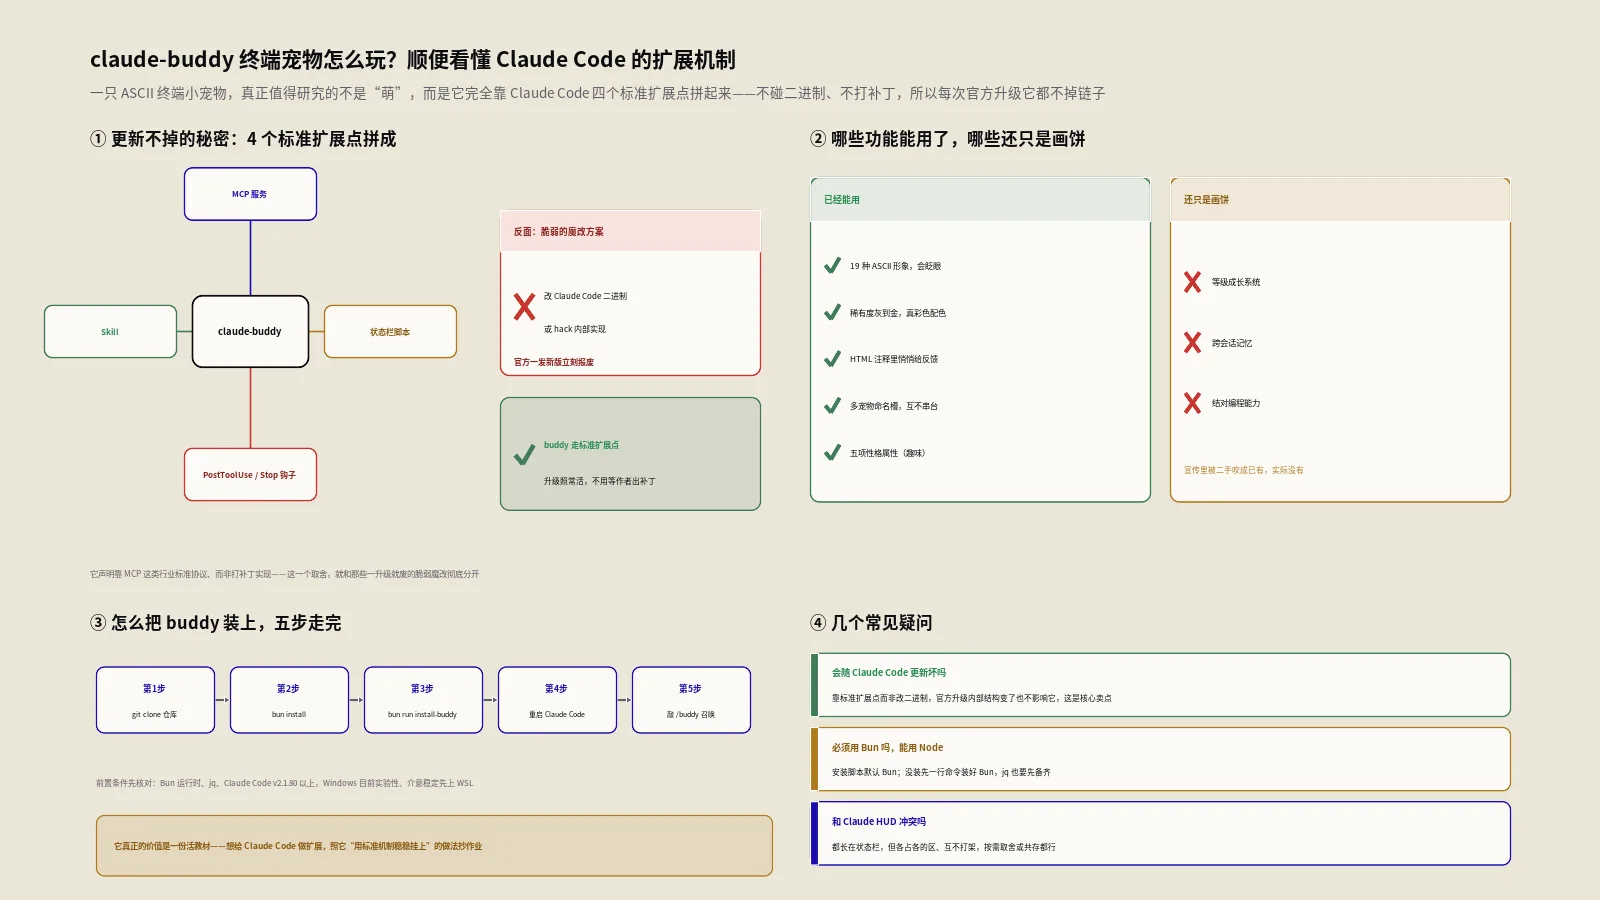
Task: Click the text '结对编程能力'
Action: click(1235, 403)
